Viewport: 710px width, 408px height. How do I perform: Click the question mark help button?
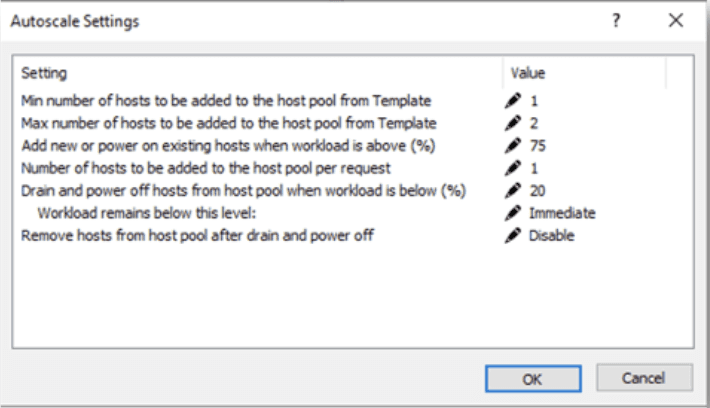coord(616,20)
